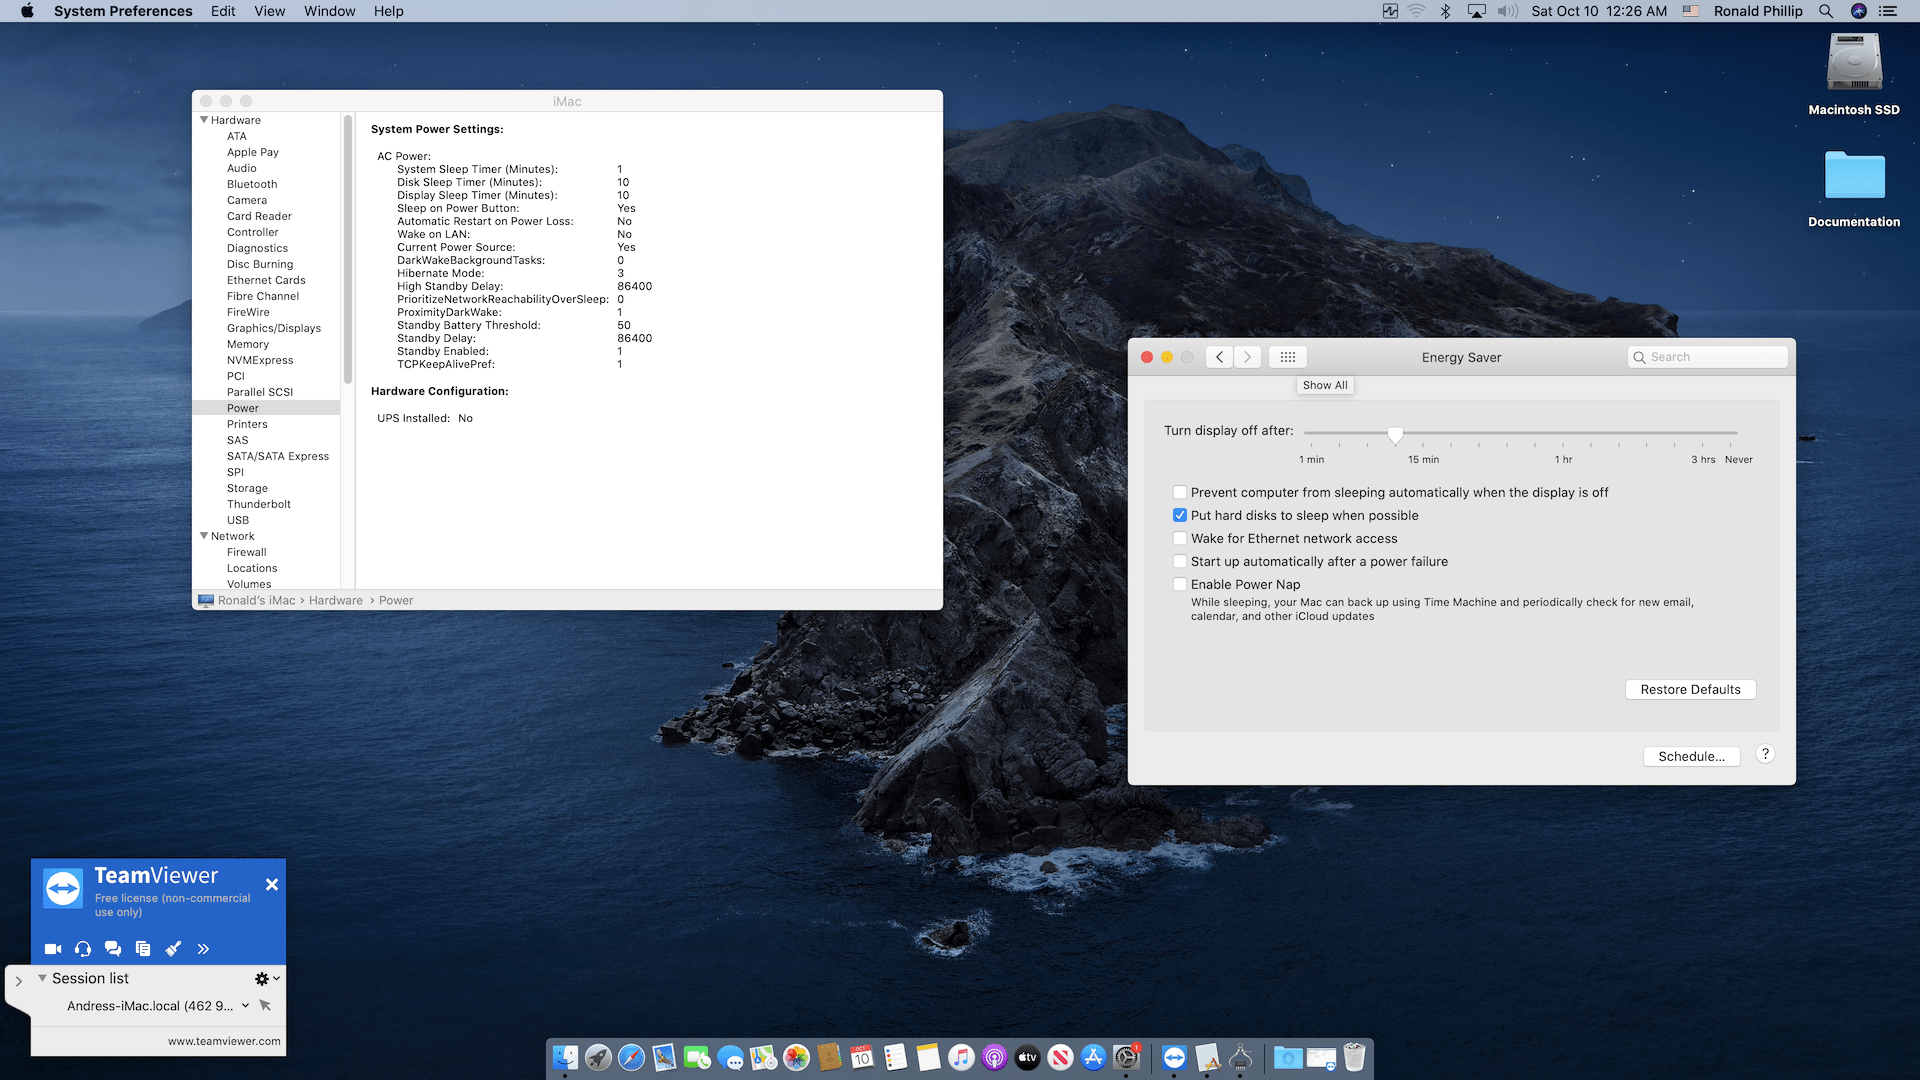Click the TeamViewer headset audio icon
The image size is (1920, 1080).
[83, 949]
